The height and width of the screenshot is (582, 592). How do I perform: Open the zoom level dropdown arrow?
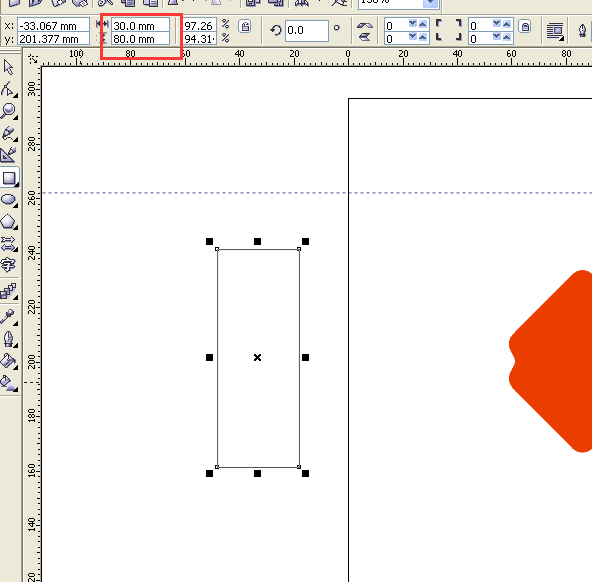430,3
